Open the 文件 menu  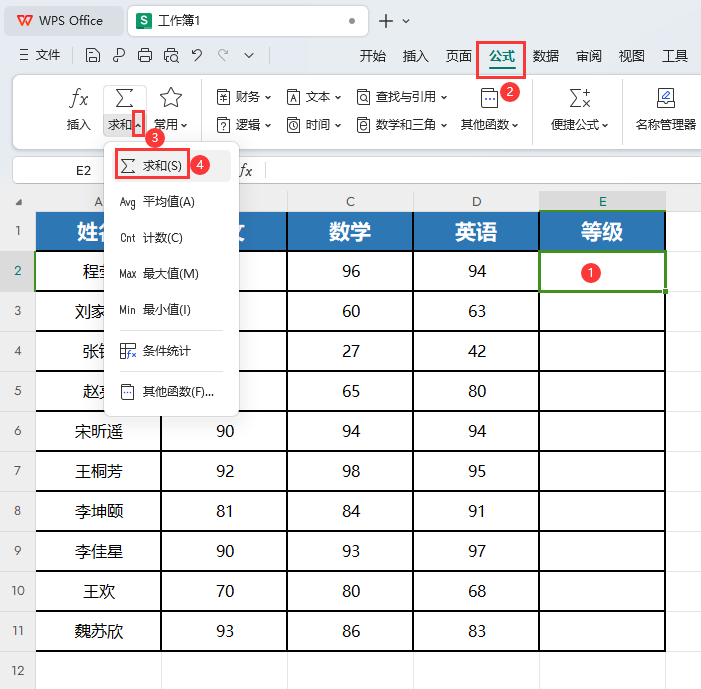point(40,55)
